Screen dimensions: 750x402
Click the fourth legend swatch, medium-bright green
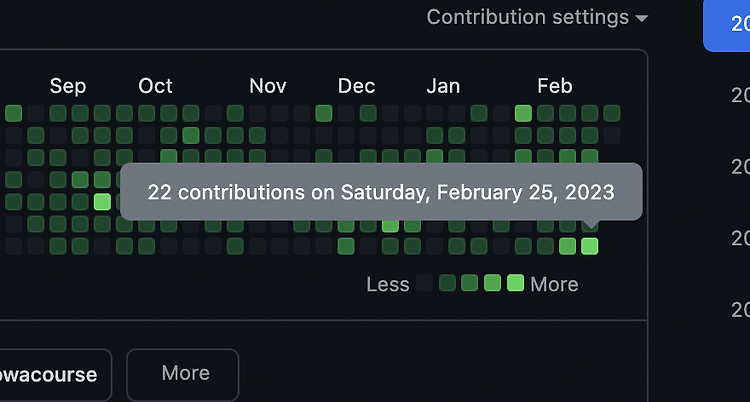point(492,283)
